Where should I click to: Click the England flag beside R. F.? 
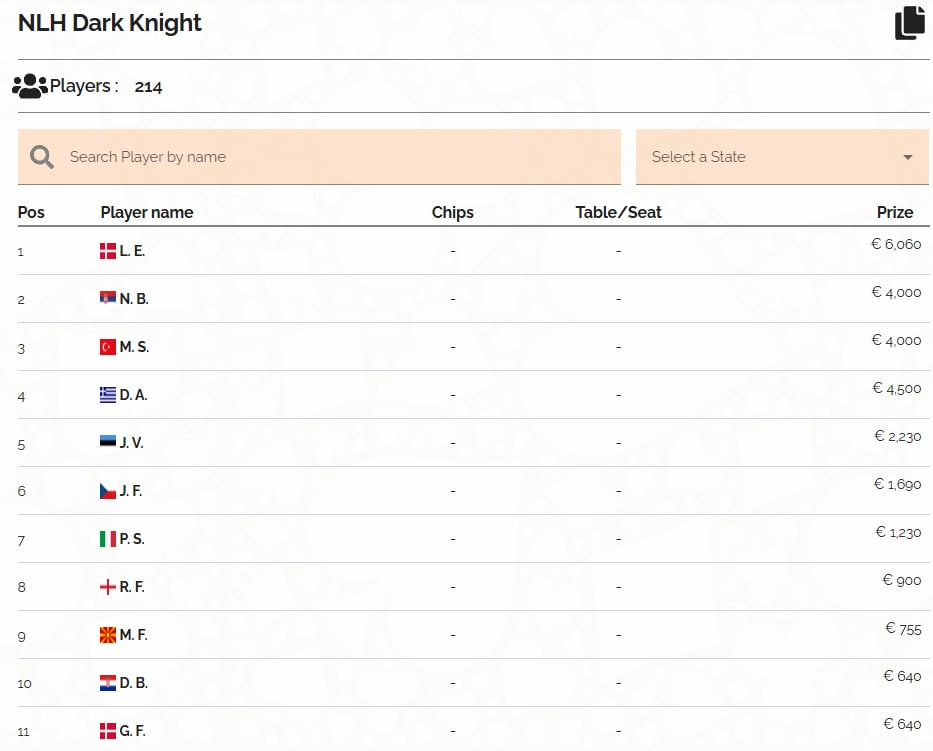(x=108, y=587)
